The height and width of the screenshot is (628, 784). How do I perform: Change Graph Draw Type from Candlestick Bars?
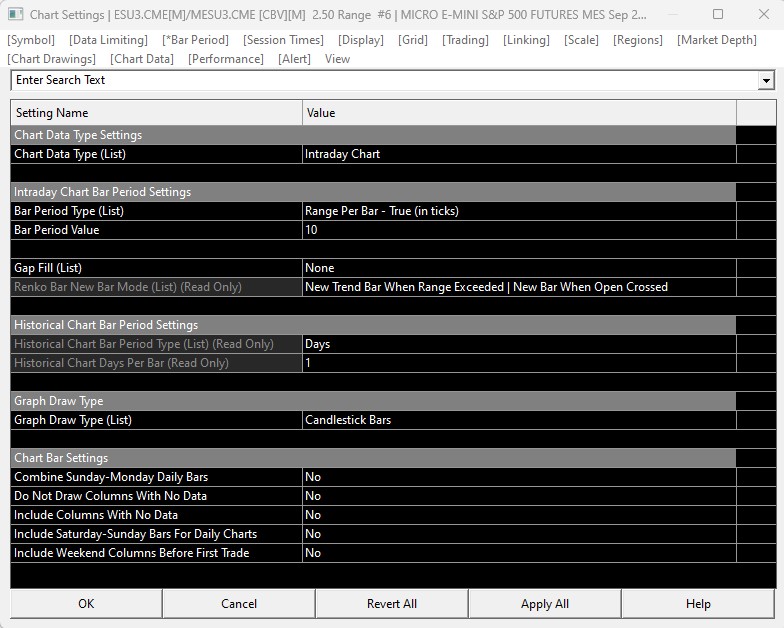(518, 420)
